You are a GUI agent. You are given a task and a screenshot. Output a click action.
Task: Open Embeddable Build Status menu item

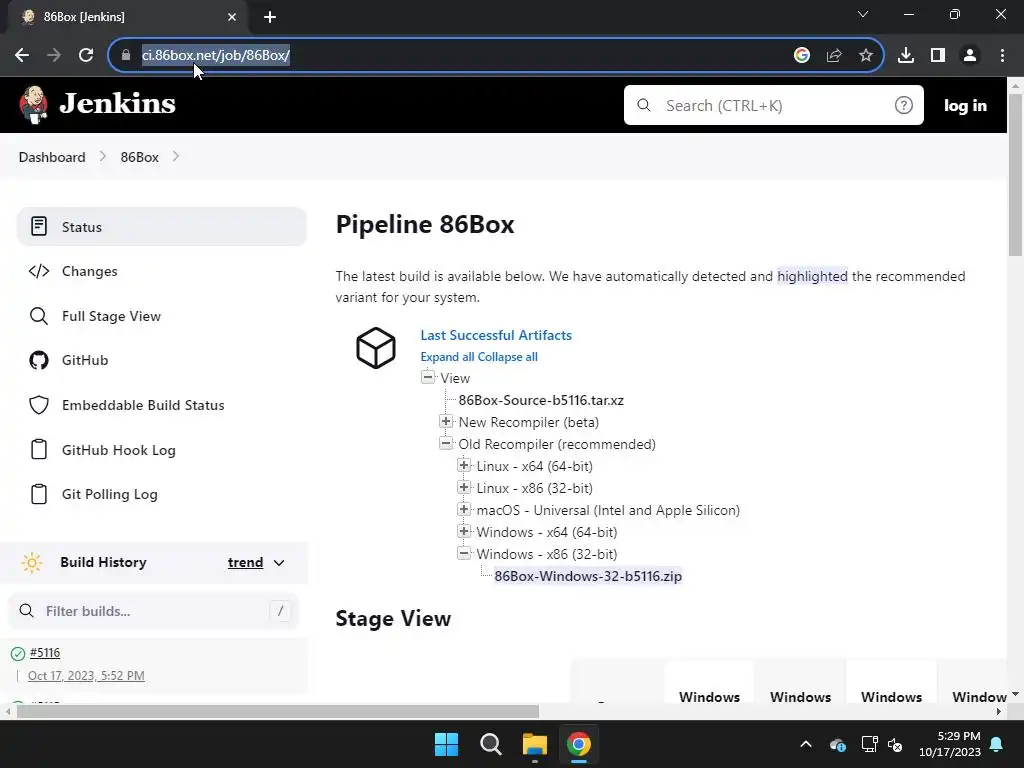click(161, 405)
